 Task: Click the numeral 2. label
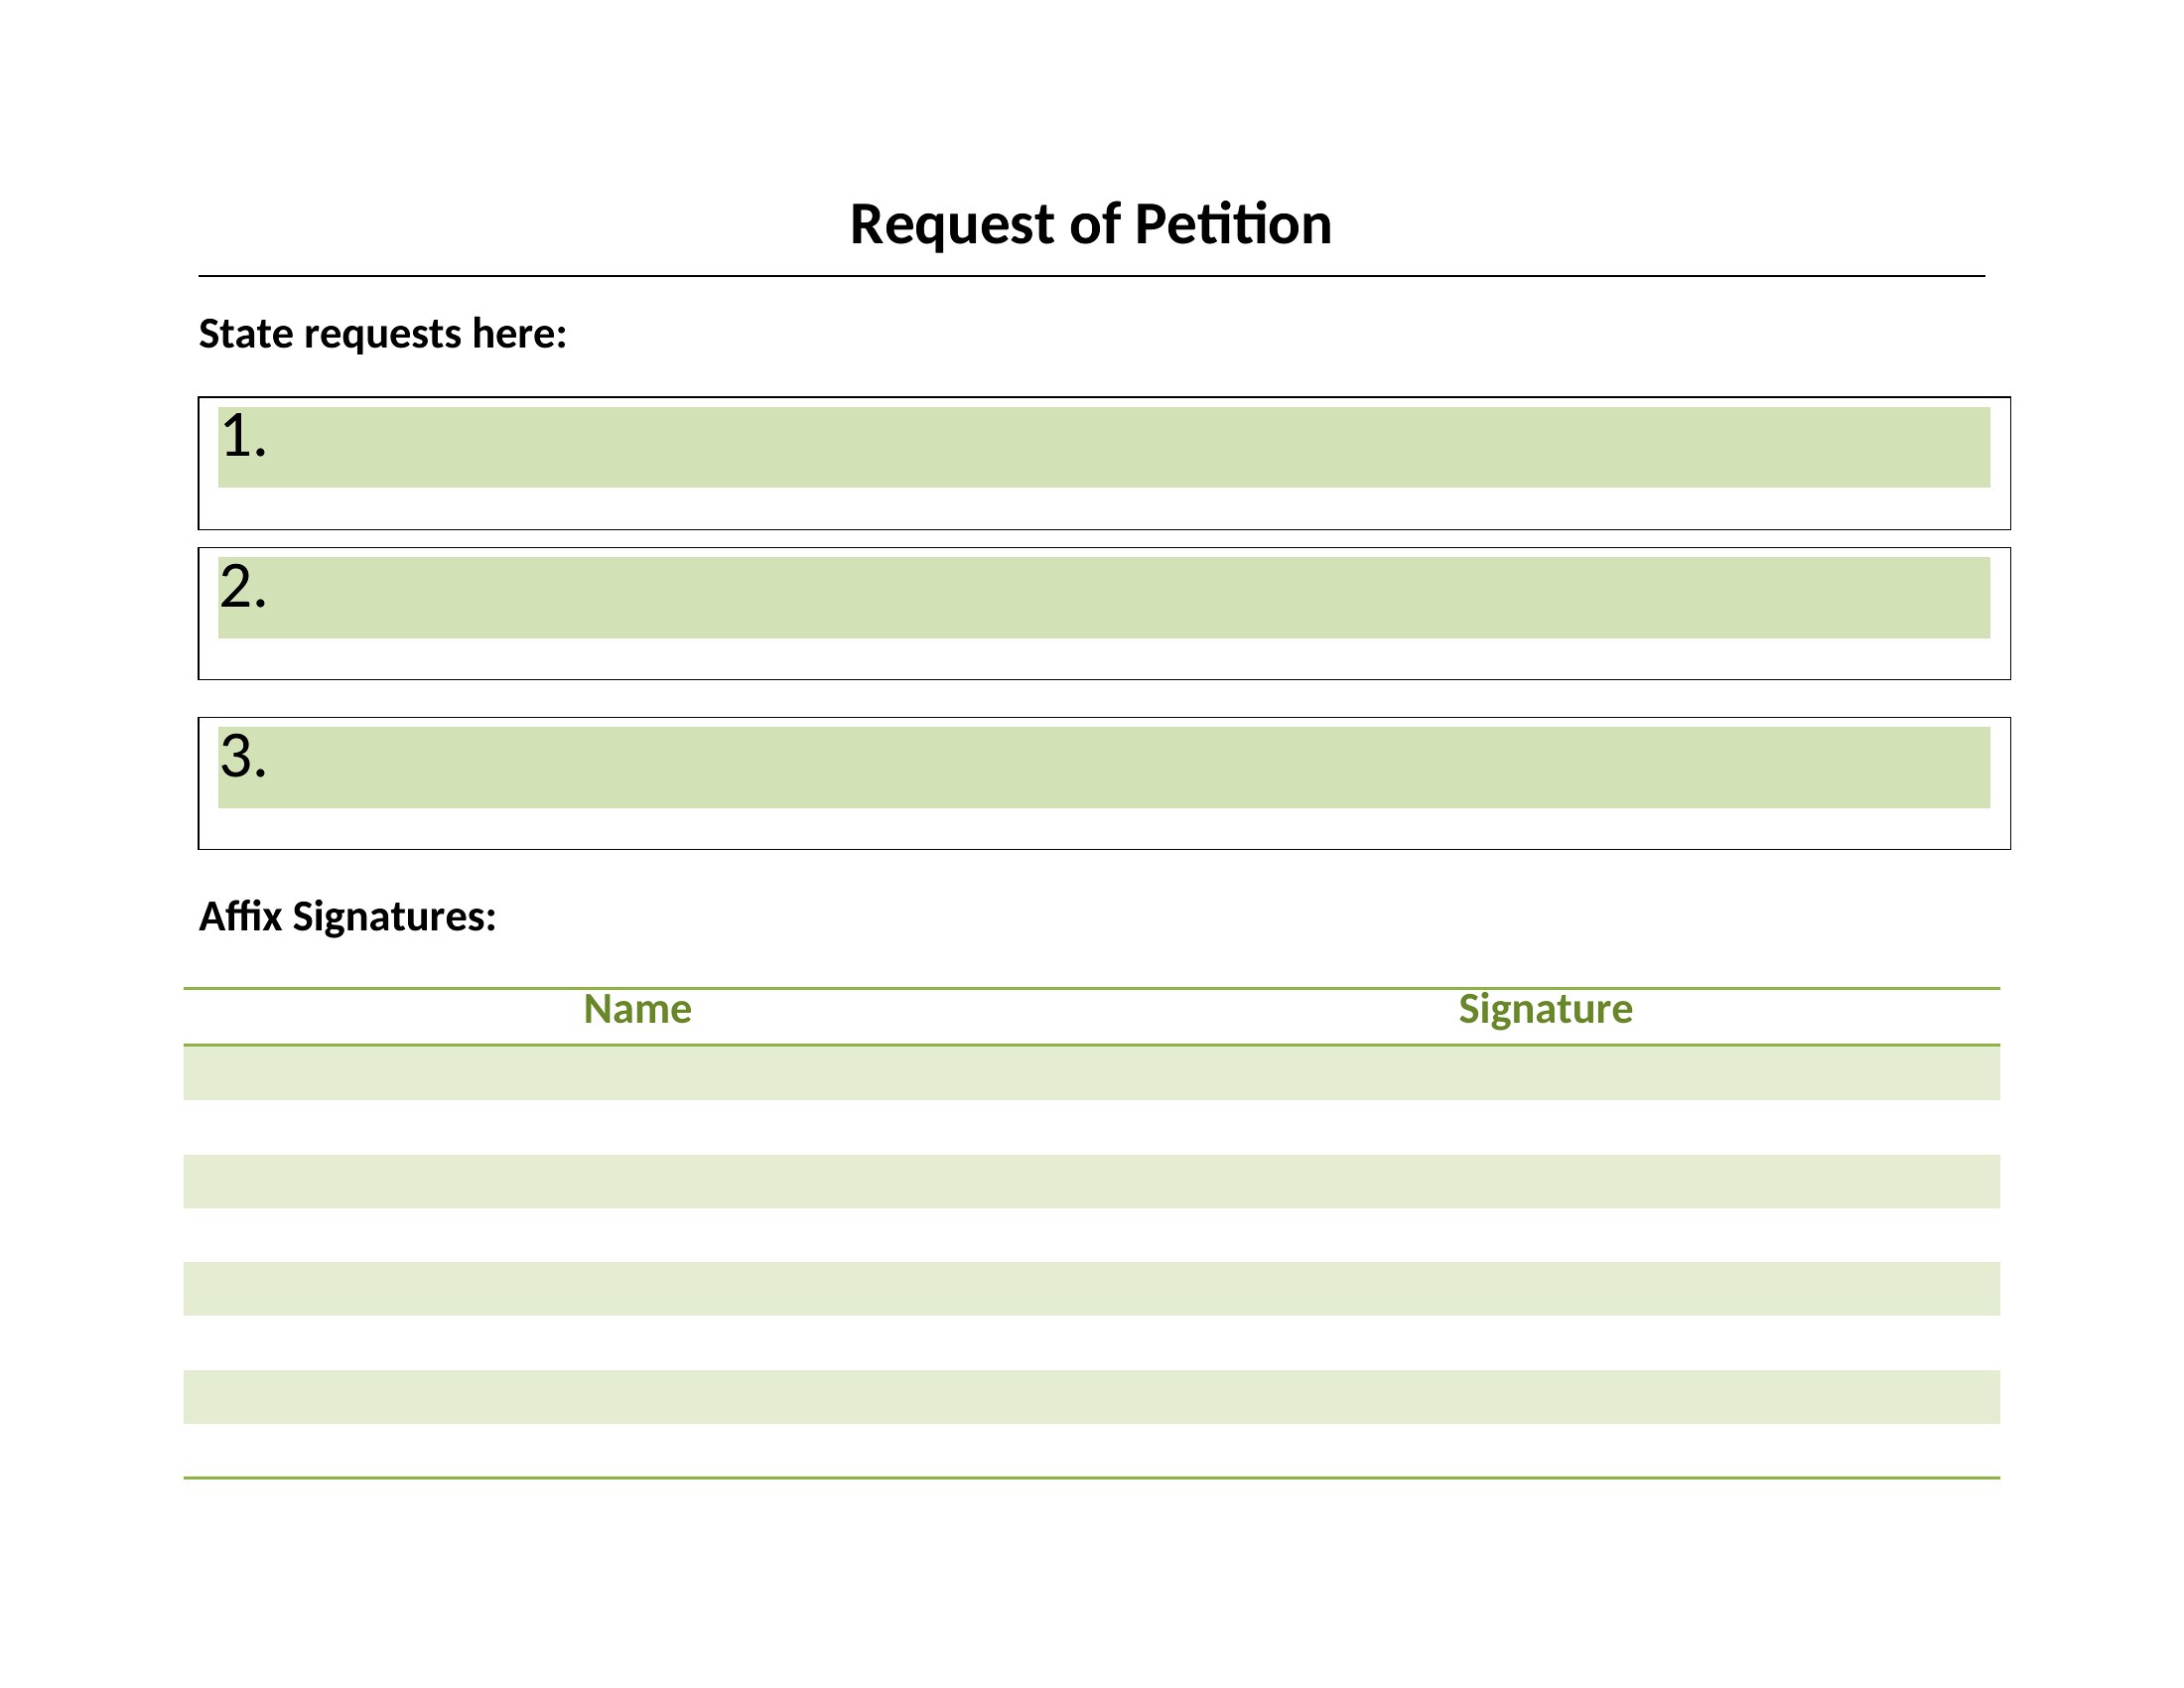pos(243,587)
